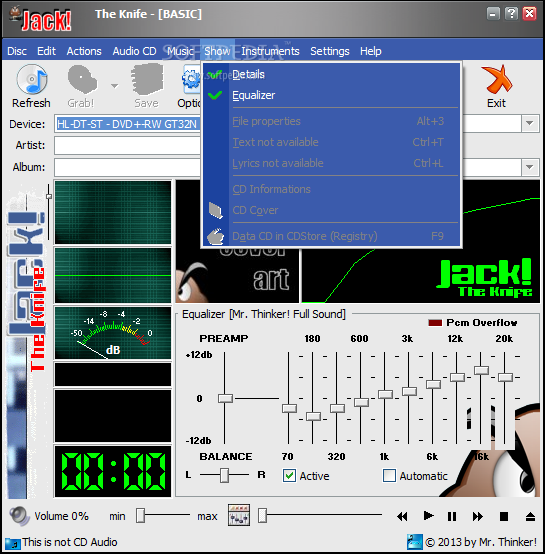The image size is (545, 554).
Task: Expand the Device dropdown arrow
Action: pos(529,123)
